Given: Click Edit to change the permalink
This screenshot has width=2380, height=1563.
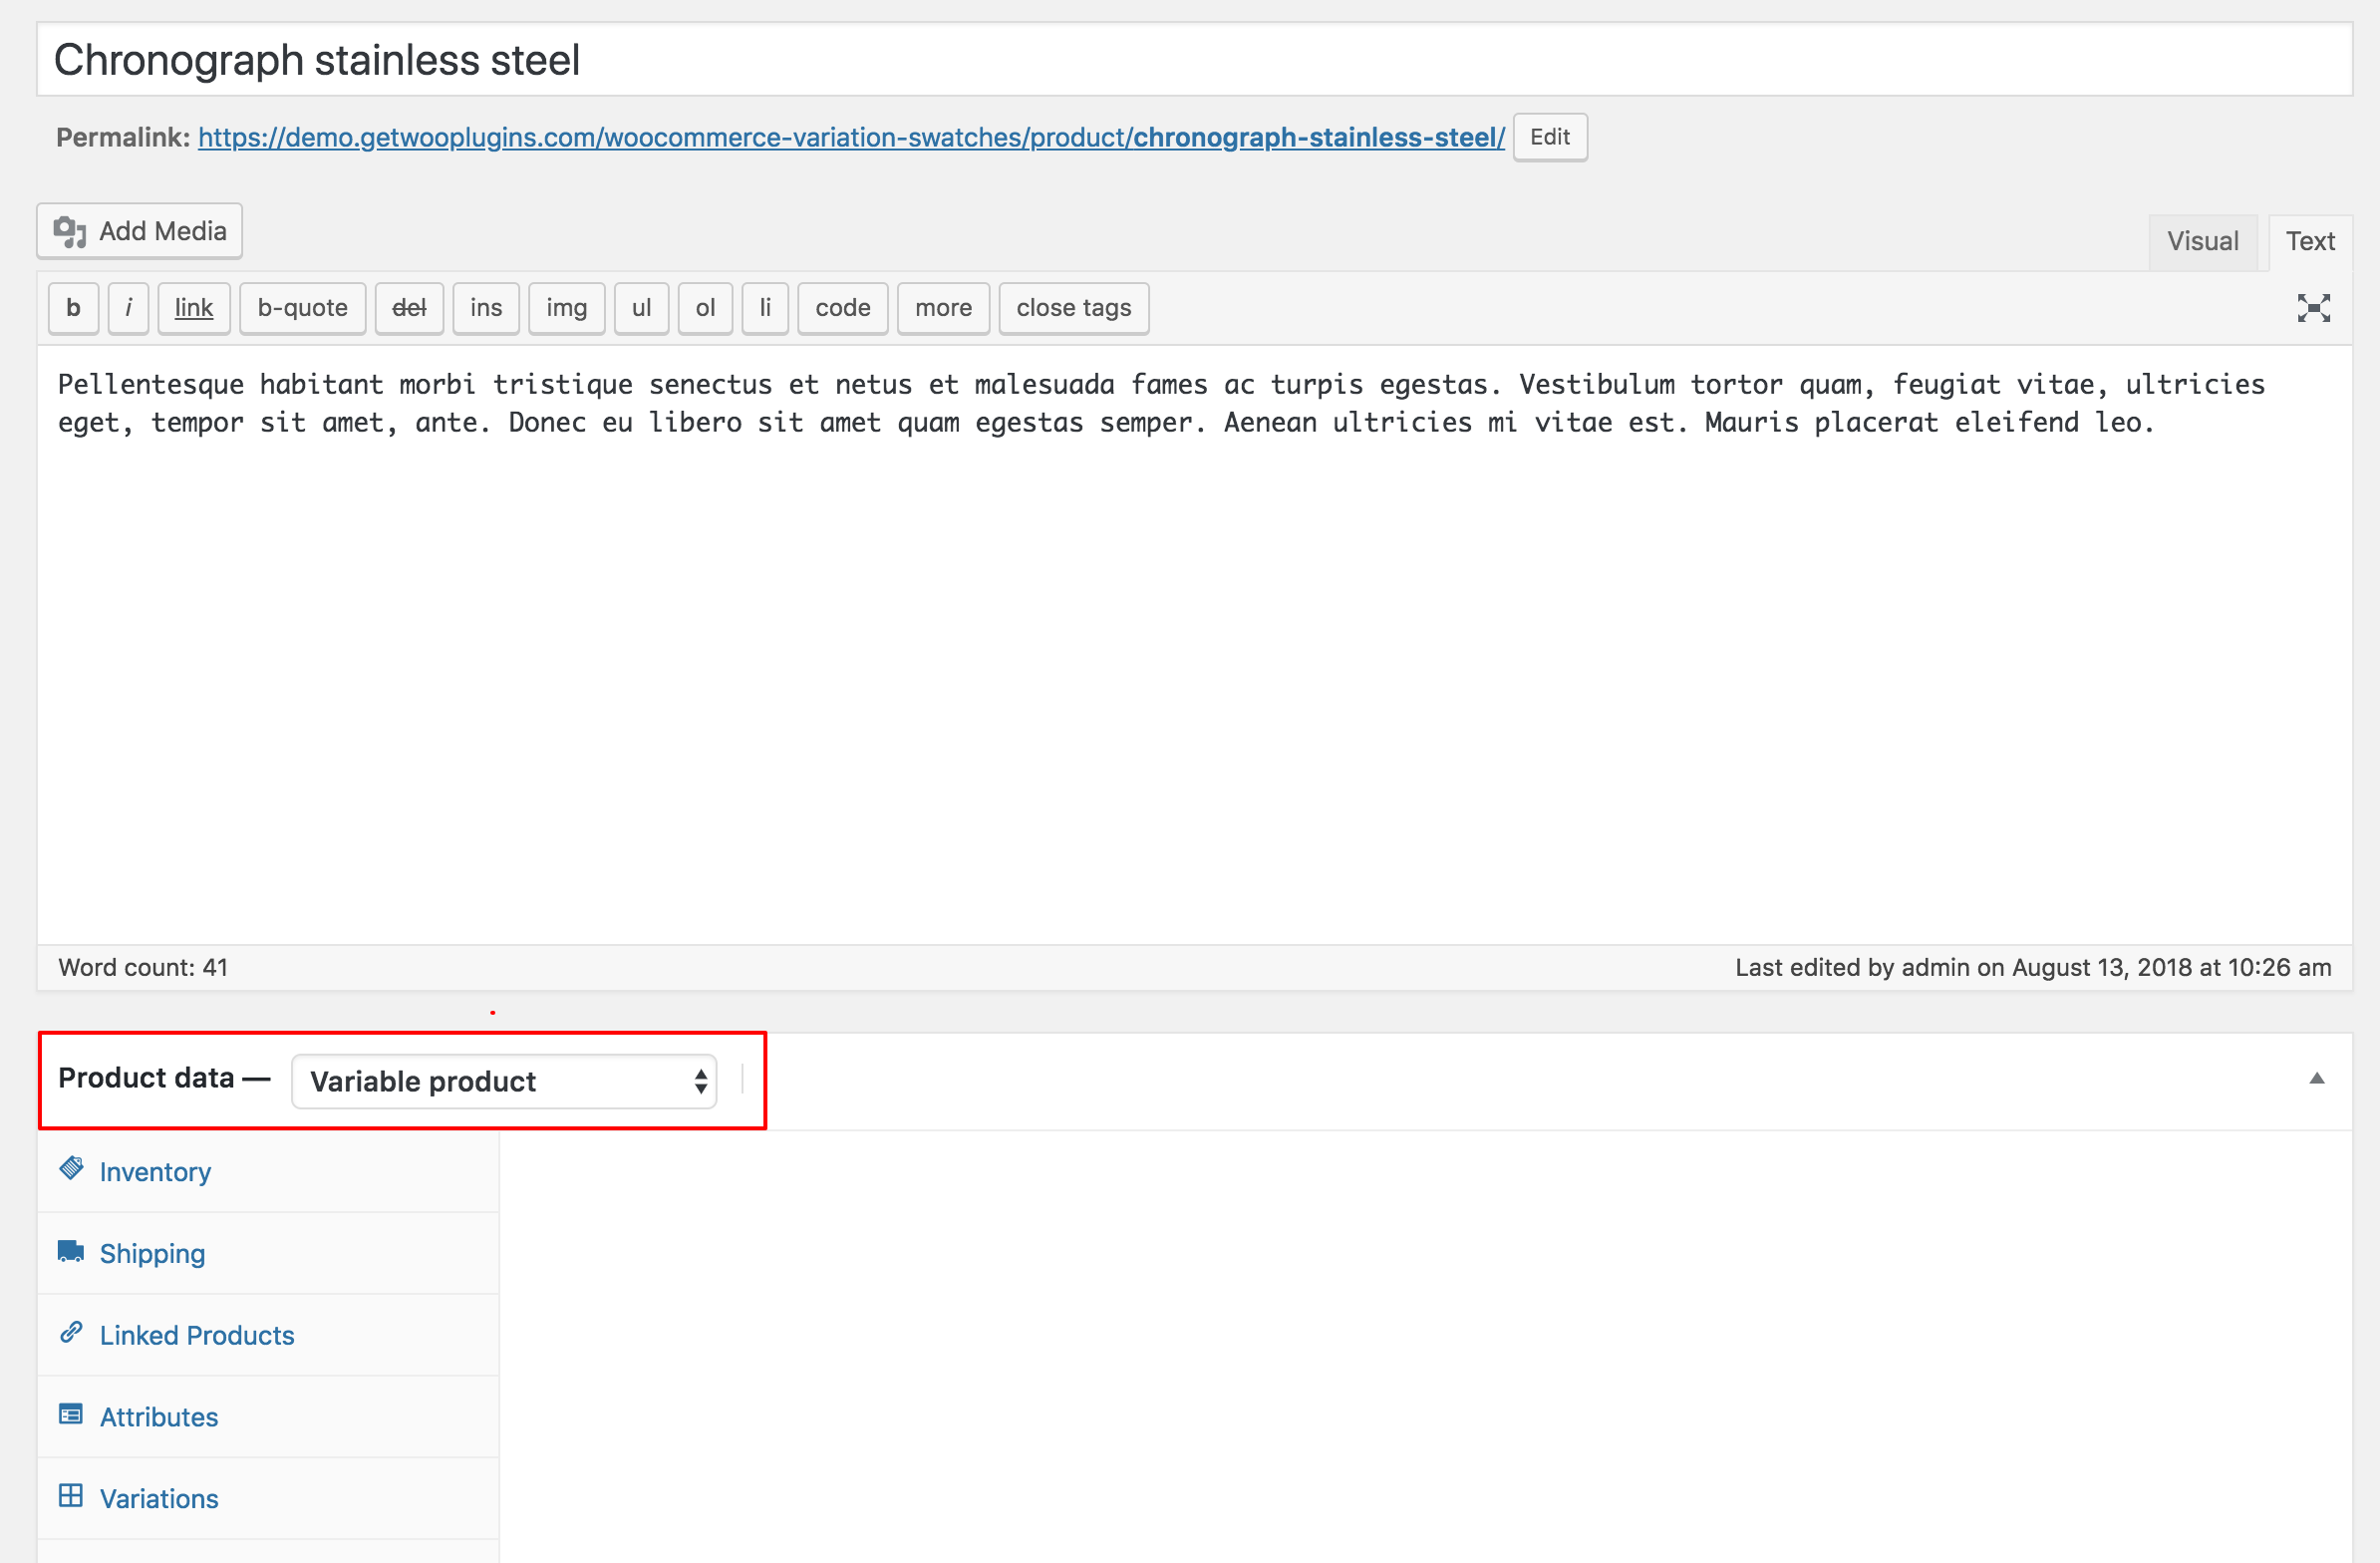Looking at the screenshot, I should (x=1548, y=137).
